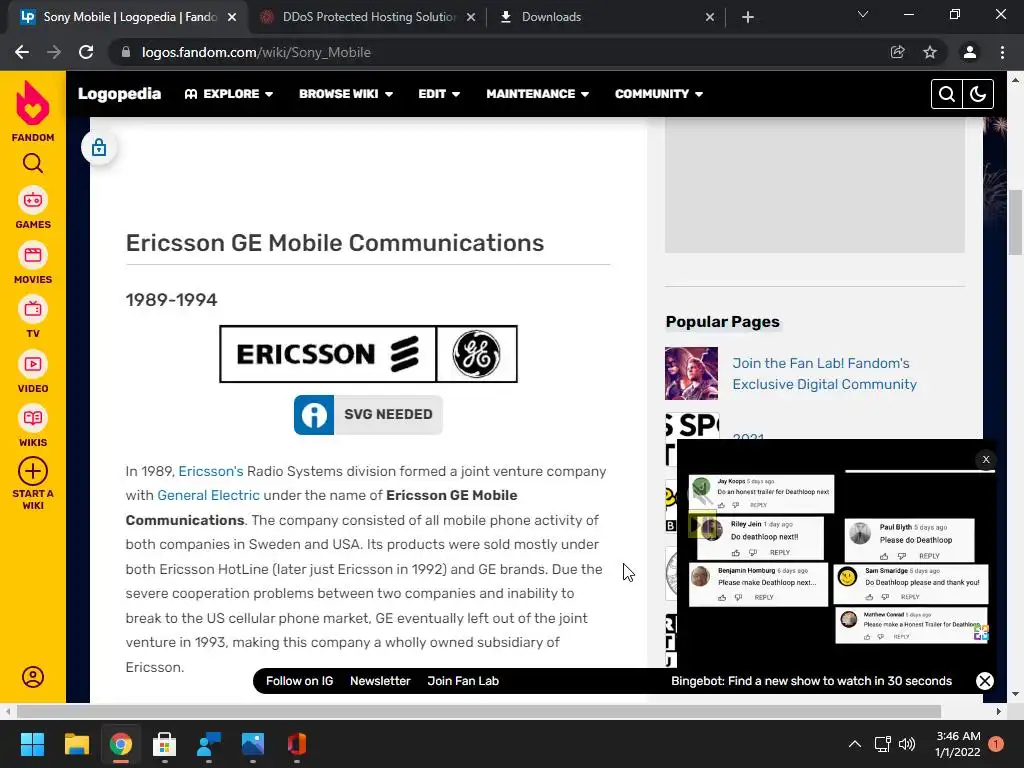Expand the Browse Wiki dropdown

(346, 94)
